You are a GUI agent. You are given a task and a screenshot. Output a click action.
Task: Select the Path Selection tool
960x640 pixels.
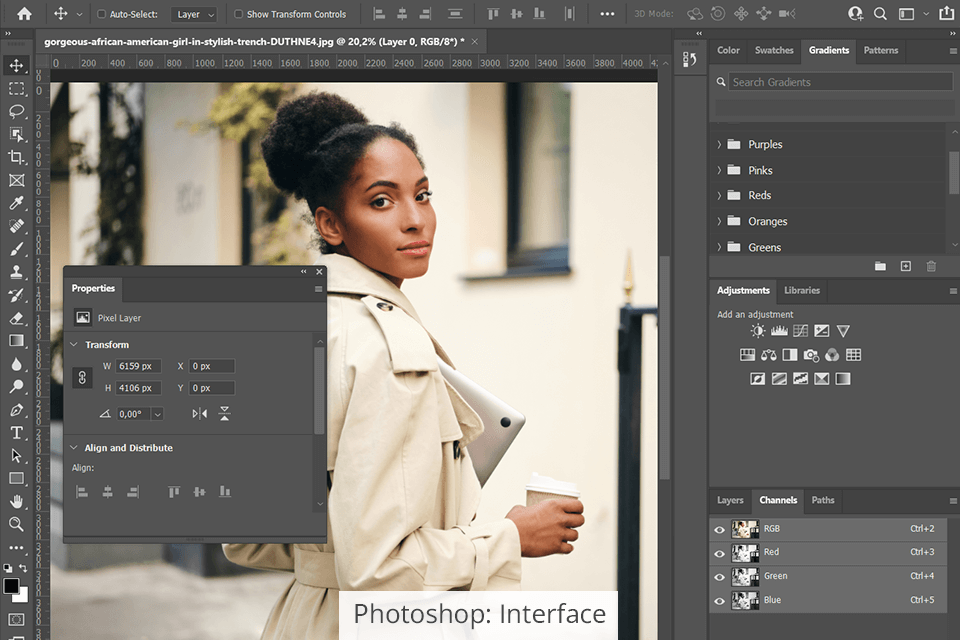(x=17, y=456)
